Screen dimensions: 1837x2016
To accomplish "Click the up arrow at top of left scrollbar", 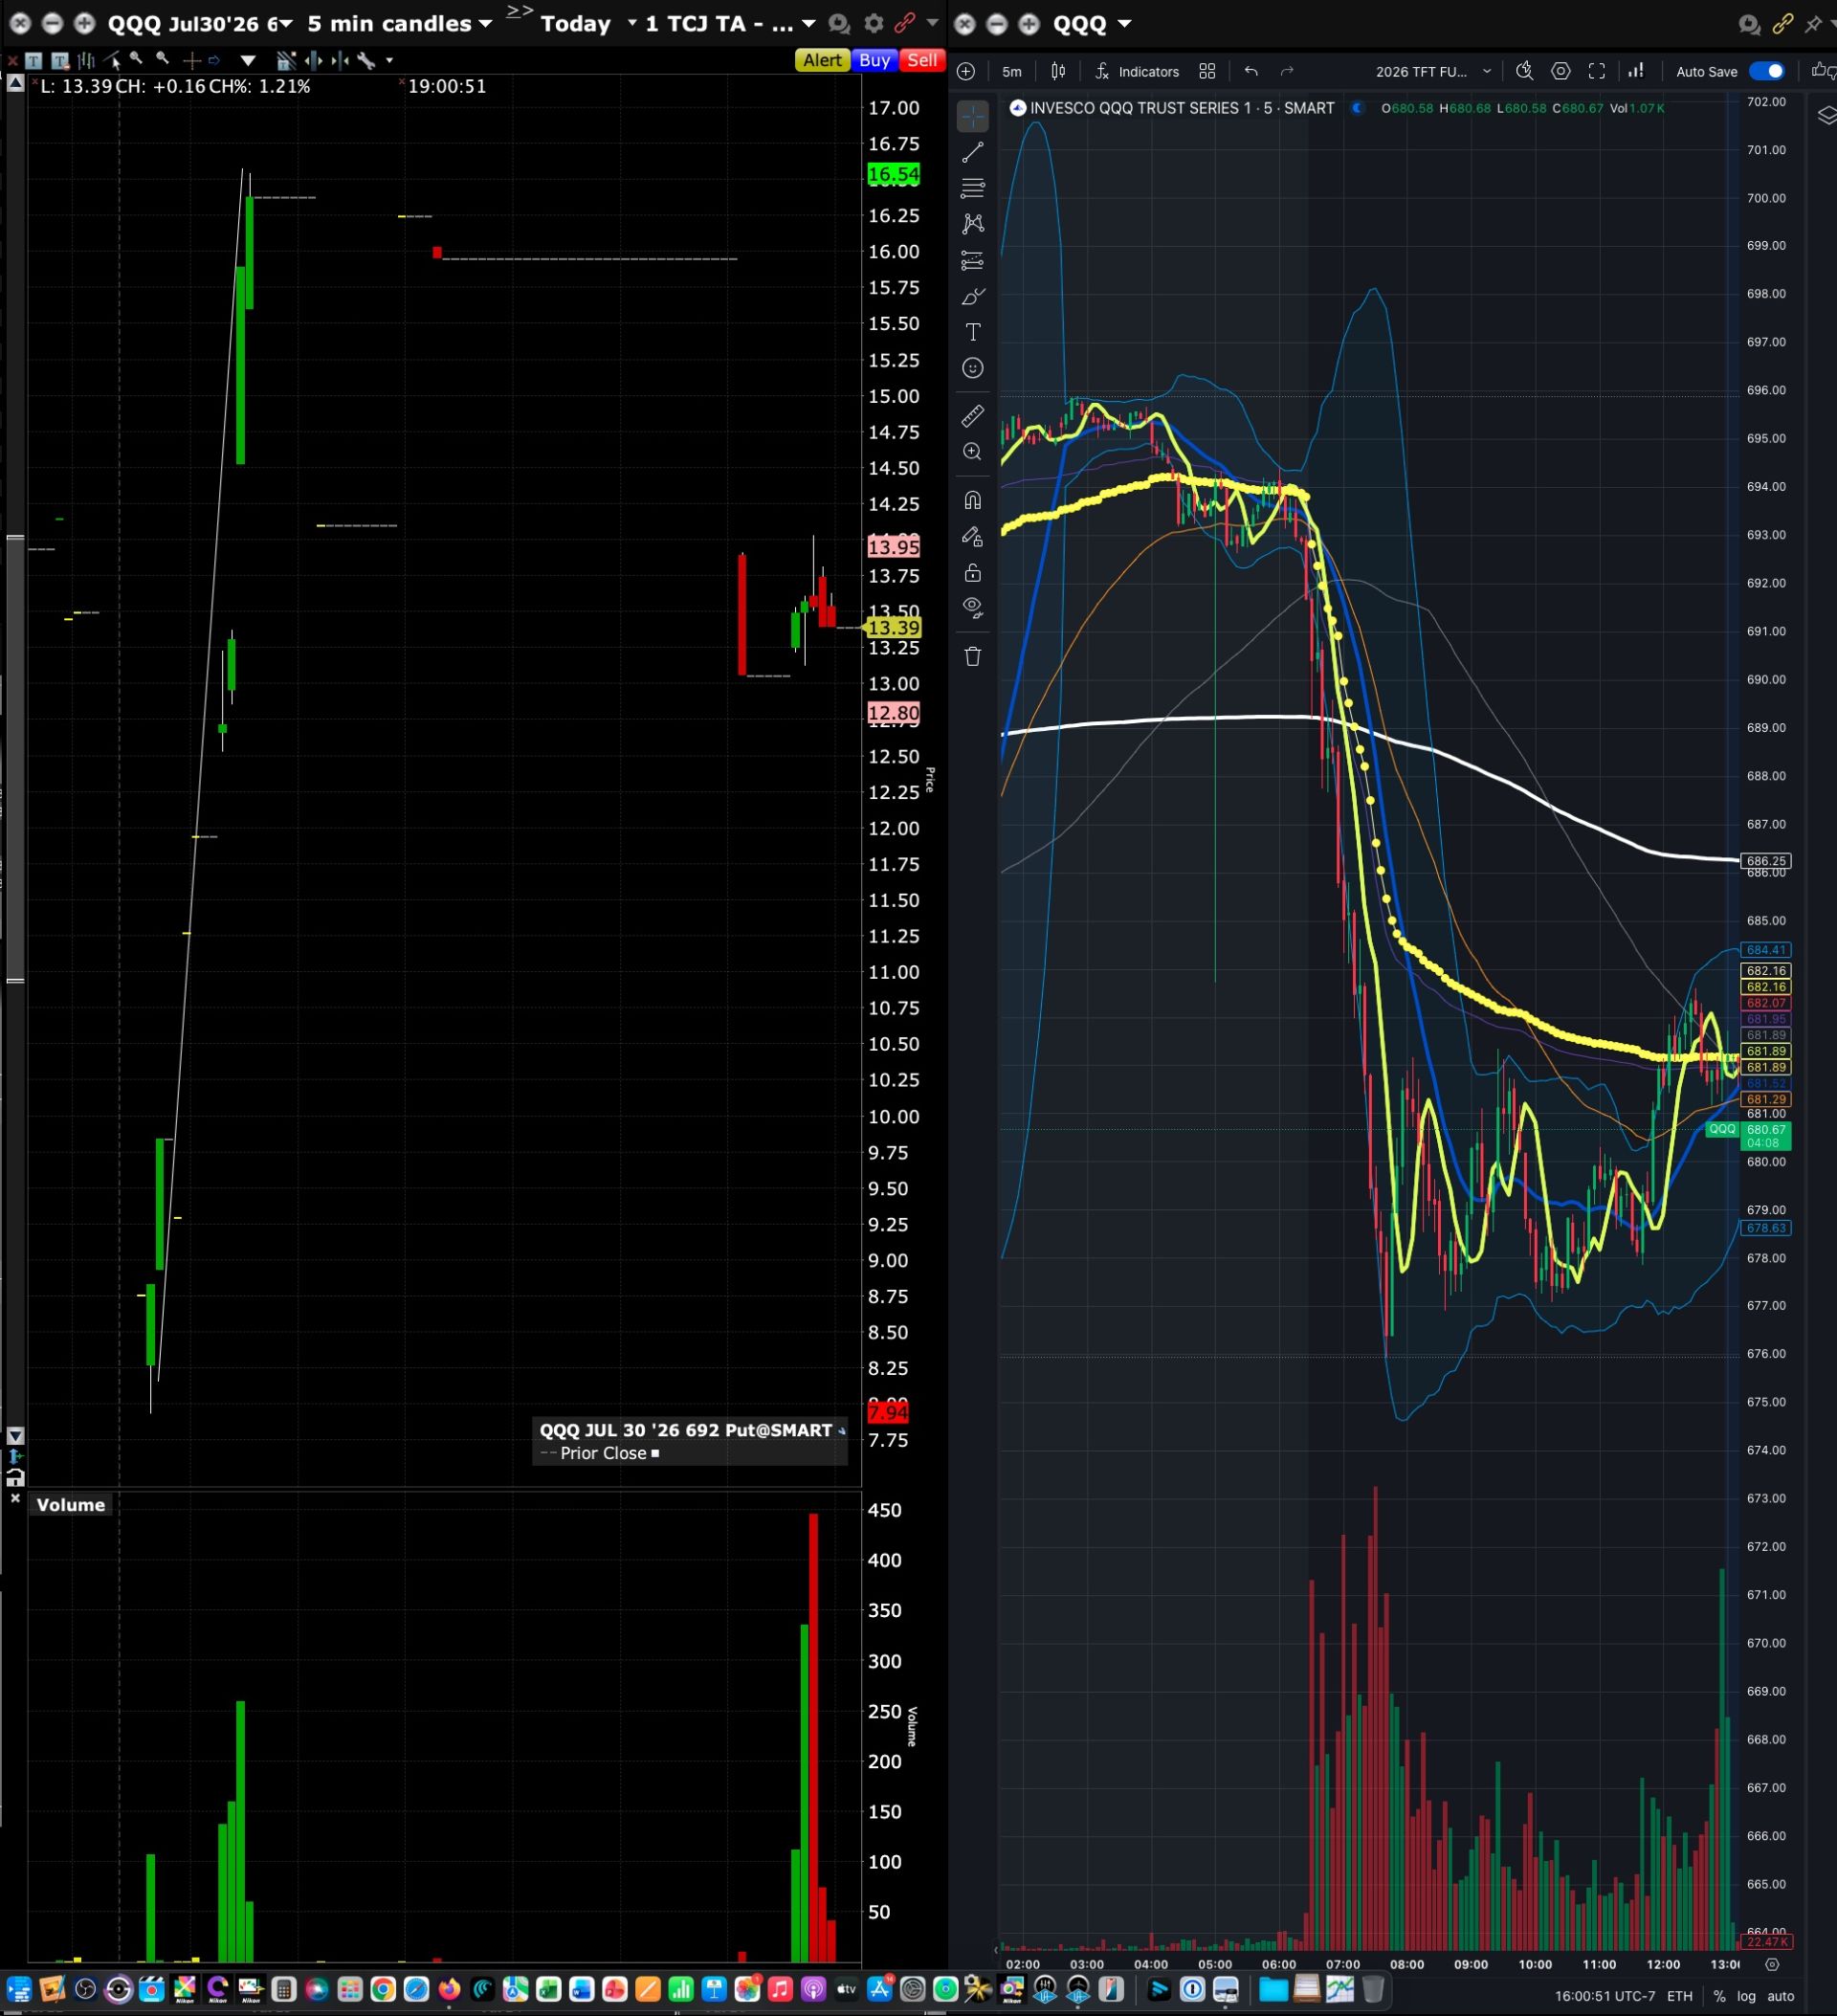I will click(x=15, y=84).
